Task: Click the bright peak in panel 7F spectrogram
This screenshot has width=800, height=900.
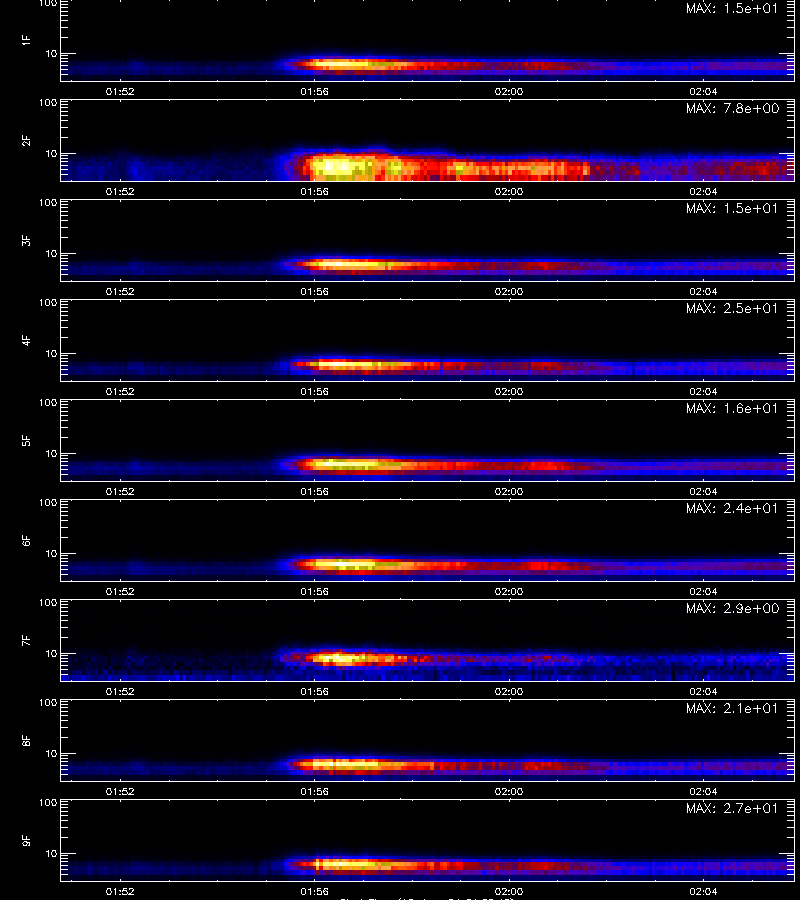Action: [x=339, y=658]
